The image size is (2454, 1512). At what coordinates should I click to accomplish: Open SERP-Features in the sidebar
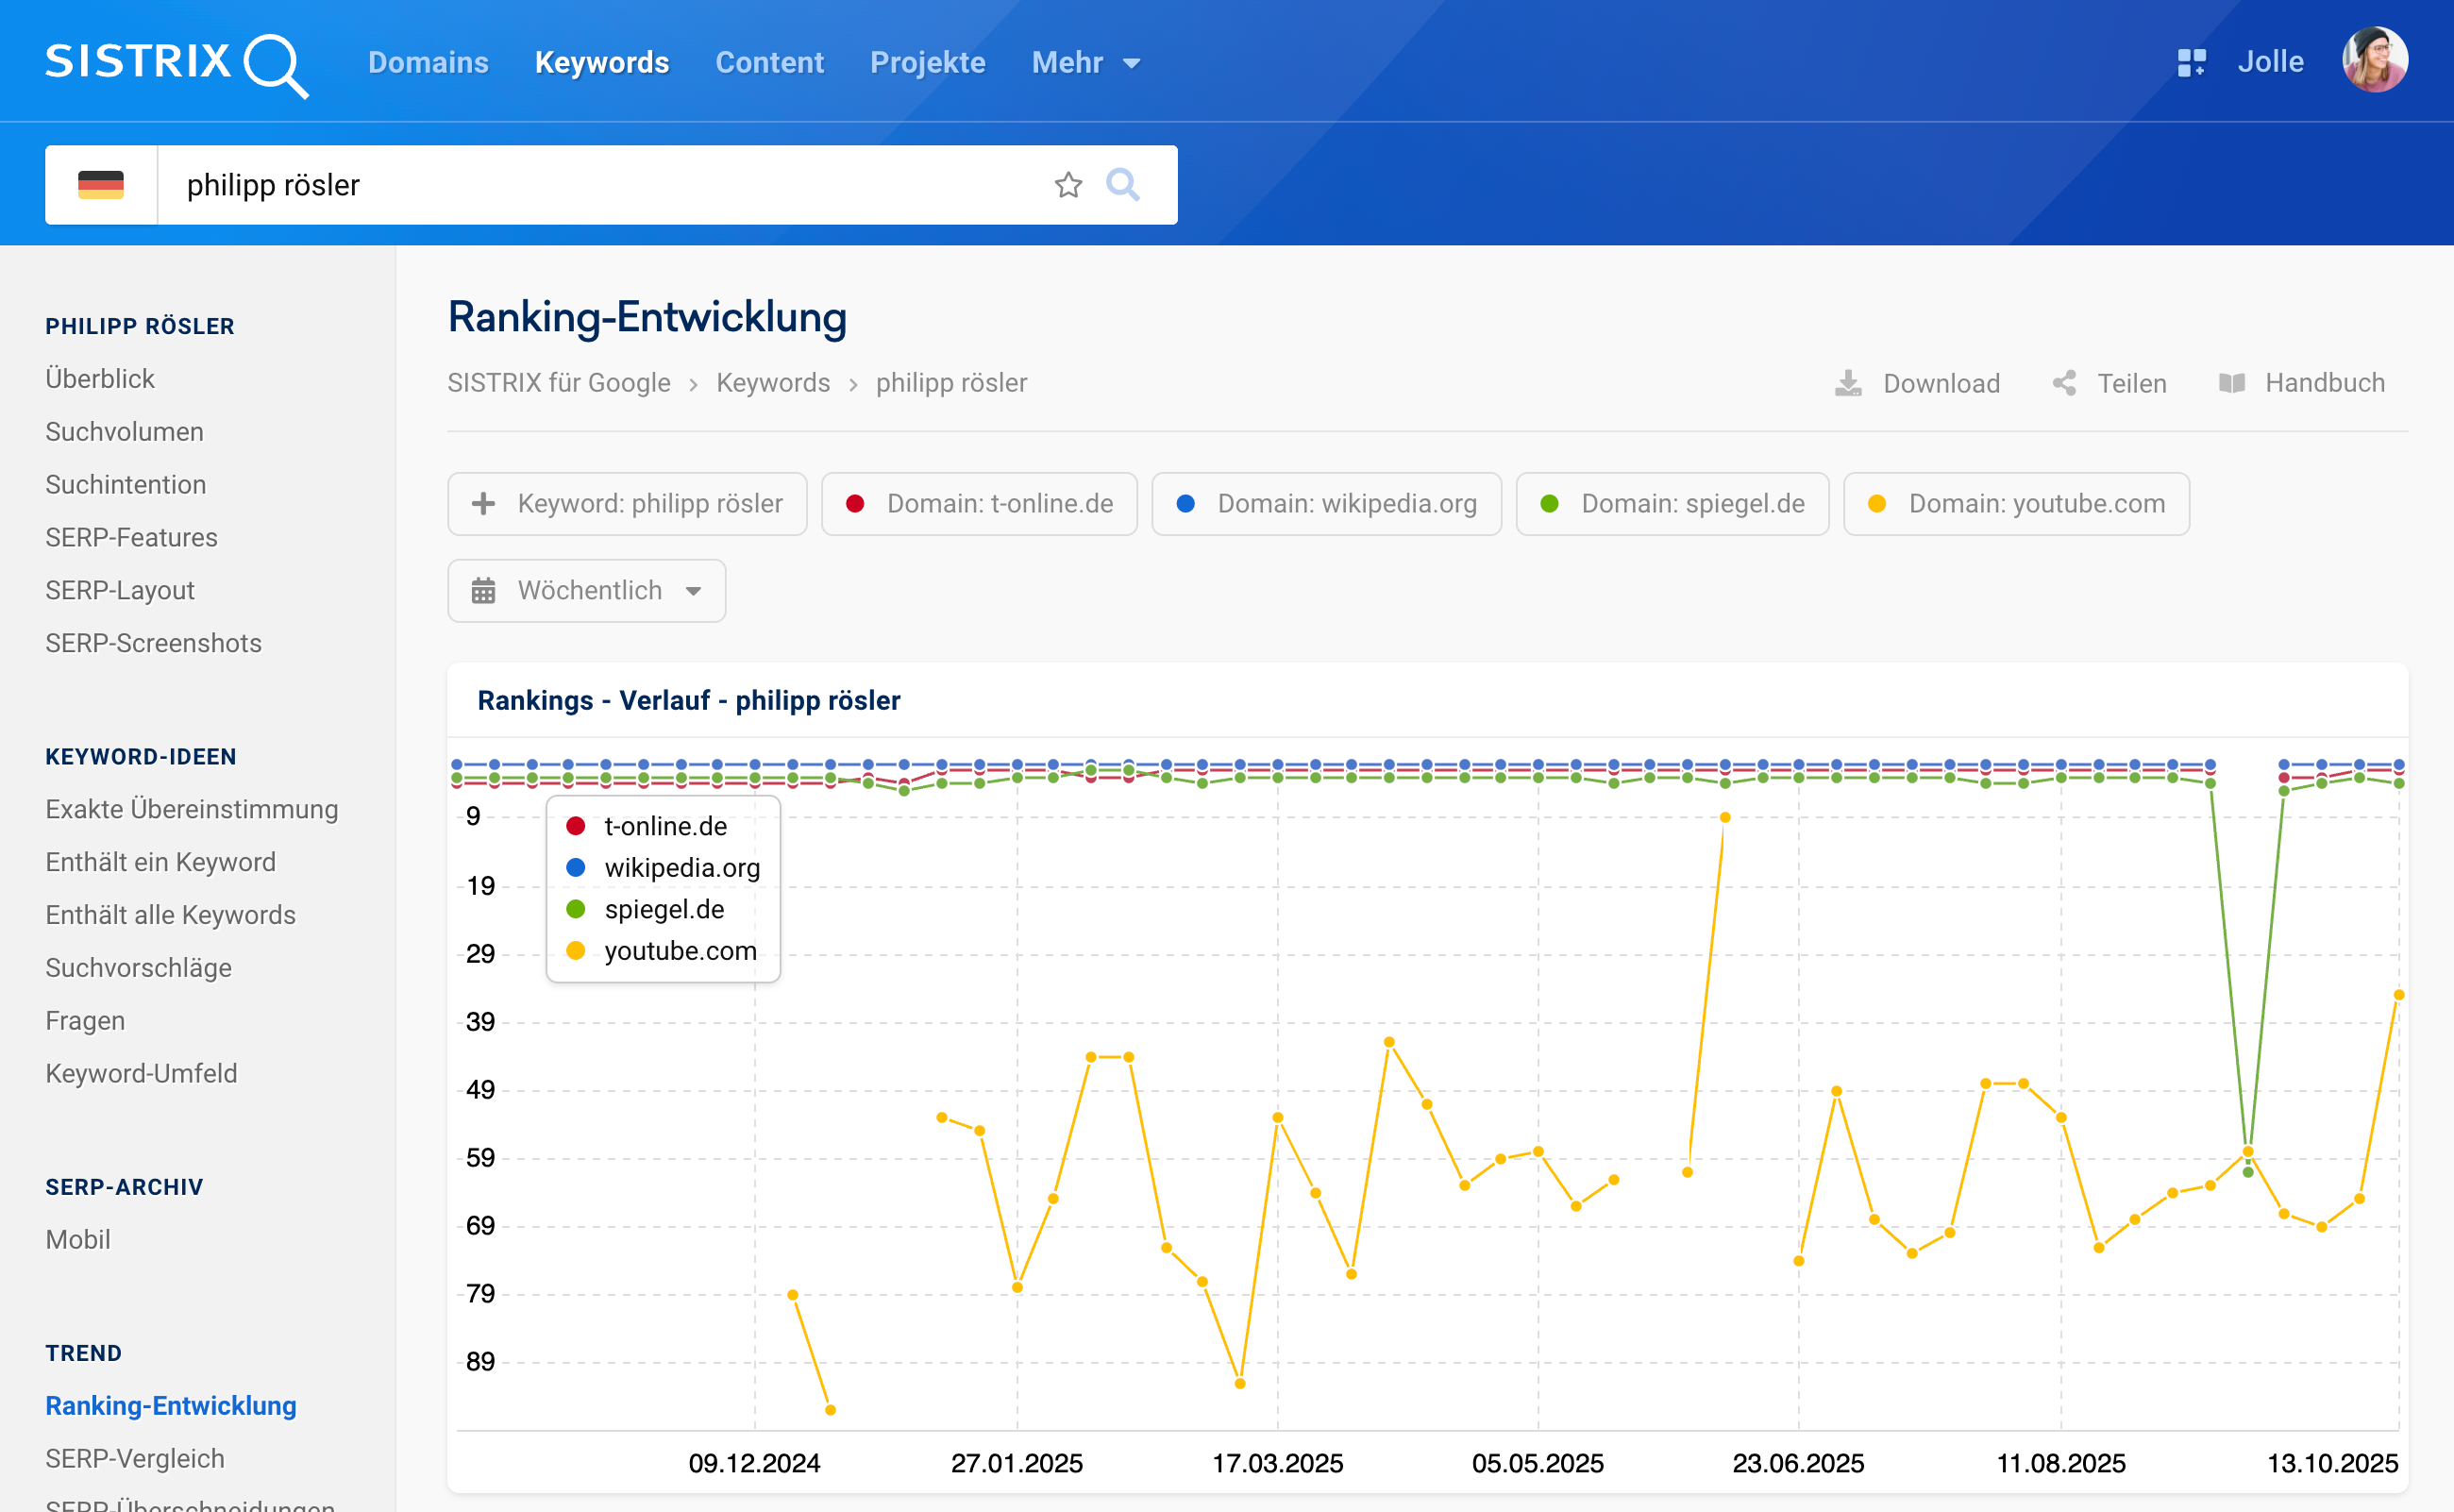[131, 537]
